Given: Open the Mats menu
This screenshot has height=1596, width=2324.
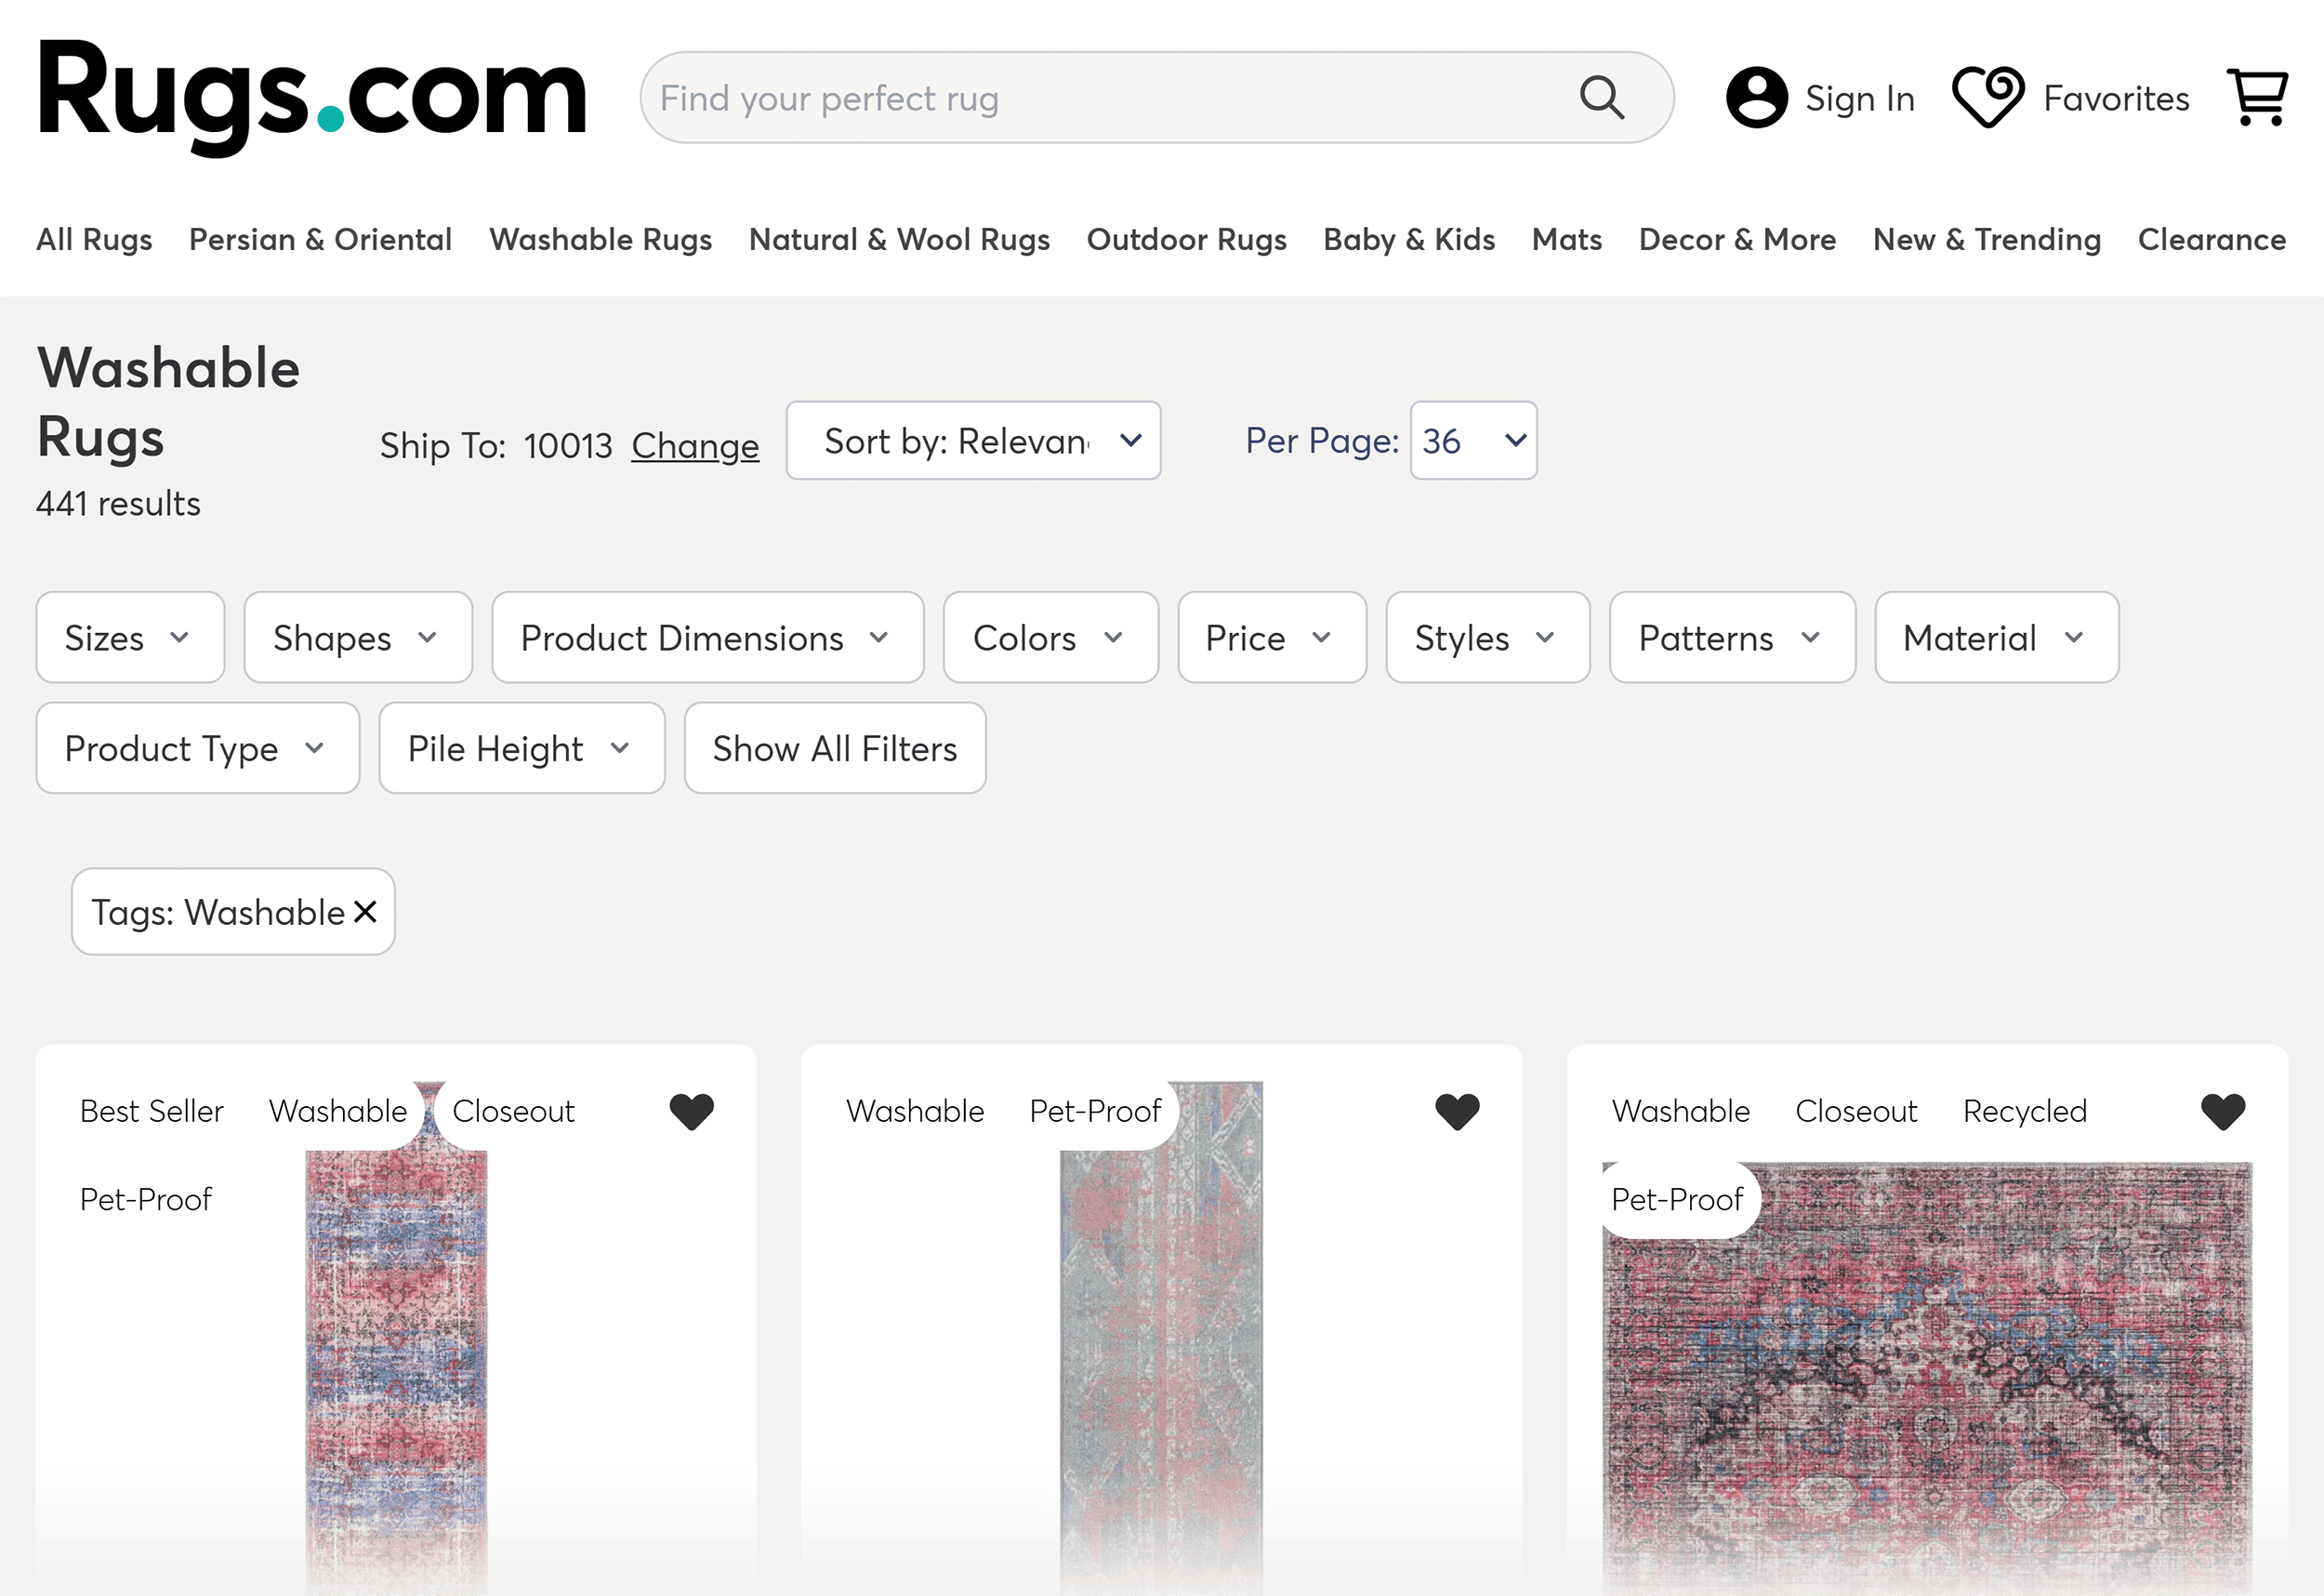Looking at the screenshot, I should coord(1566,240).
